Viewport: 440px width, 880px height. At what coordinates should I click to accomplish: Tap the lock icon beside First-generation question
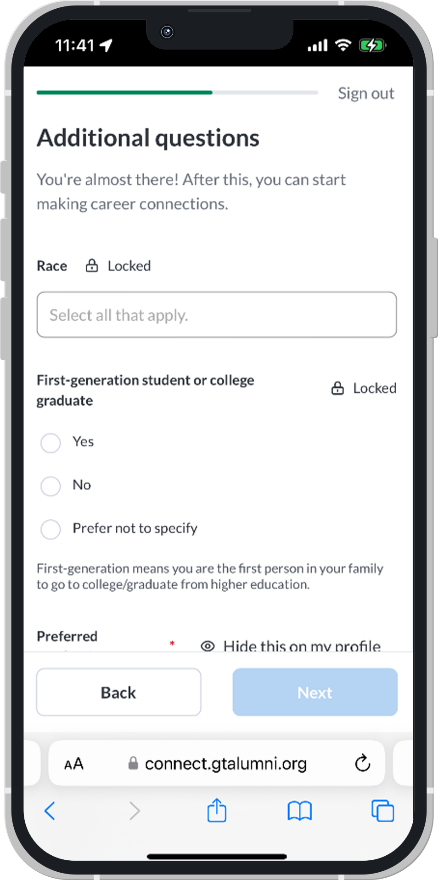click(337, 388)
